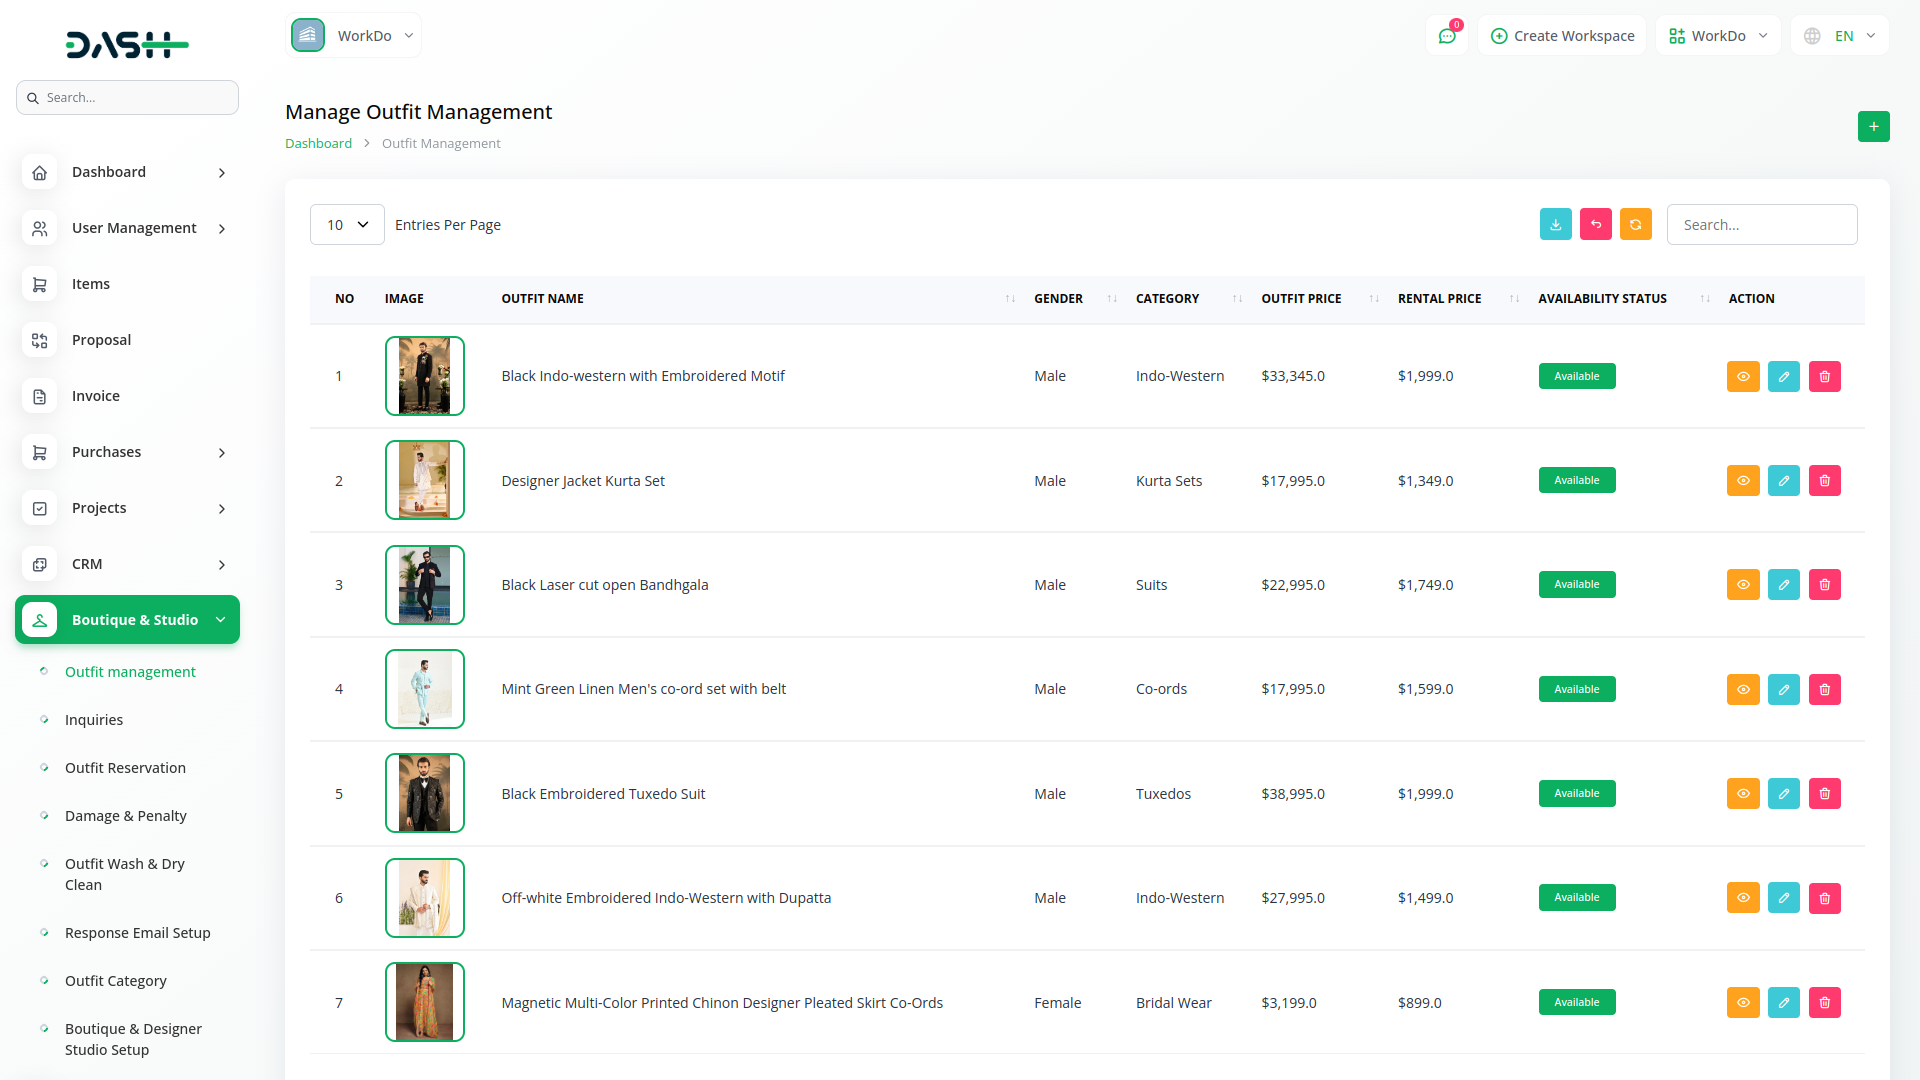Click the table search input field
The width and height of the screenshot is (1920, 1080).
click(1761, 225)
